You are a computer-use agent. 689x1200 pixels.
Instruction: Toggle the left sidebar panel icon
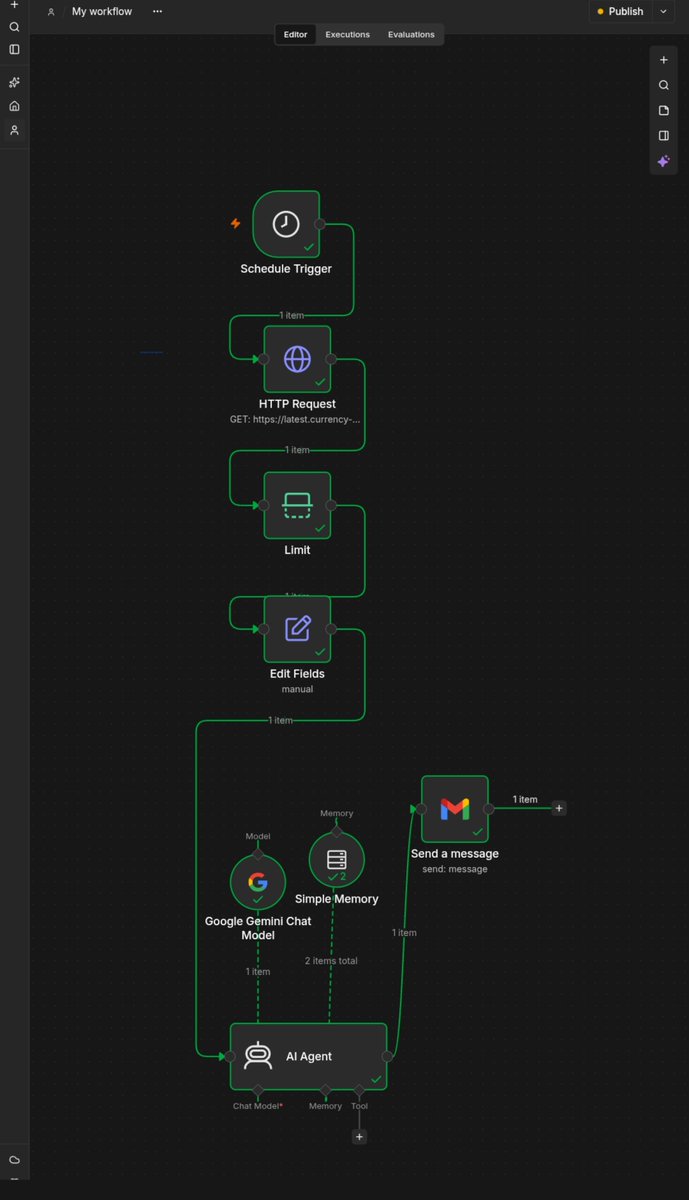pos(14,49)
